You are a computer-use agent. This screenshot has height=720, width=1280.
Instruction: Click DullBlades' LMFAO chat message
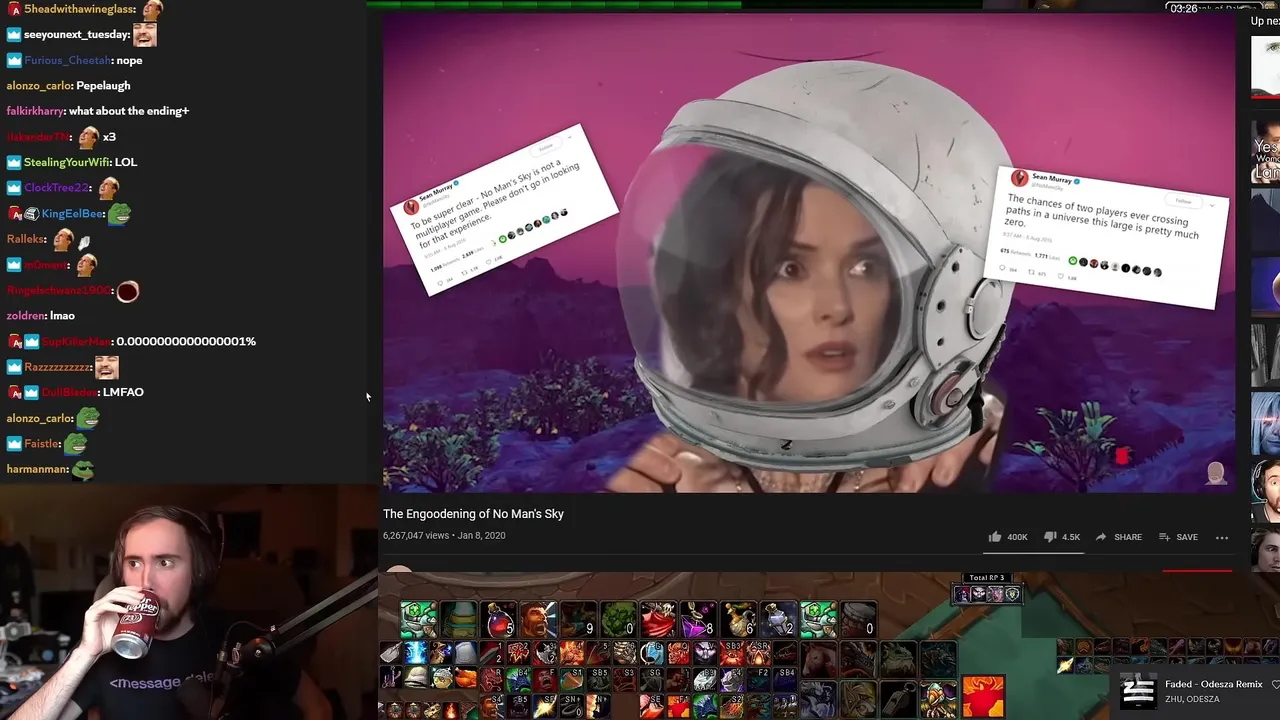point(123,392)
